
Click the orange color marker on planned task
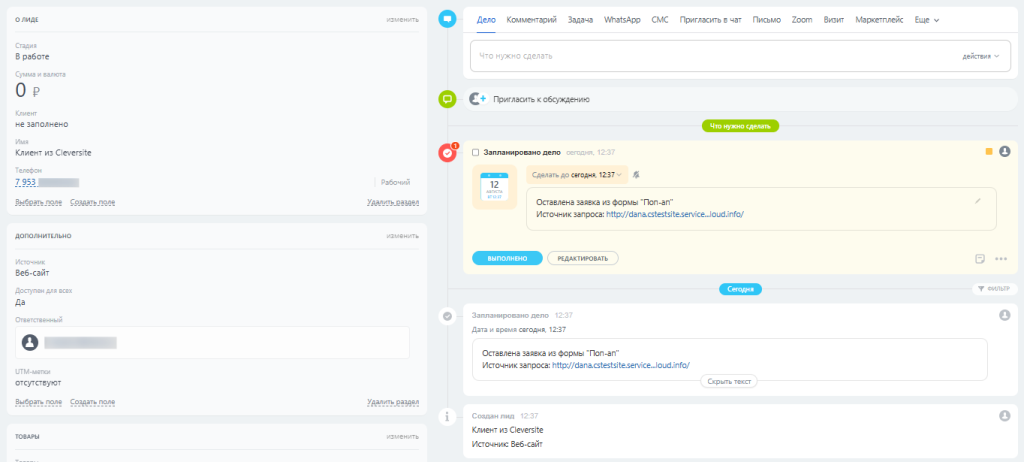point(989,152)
